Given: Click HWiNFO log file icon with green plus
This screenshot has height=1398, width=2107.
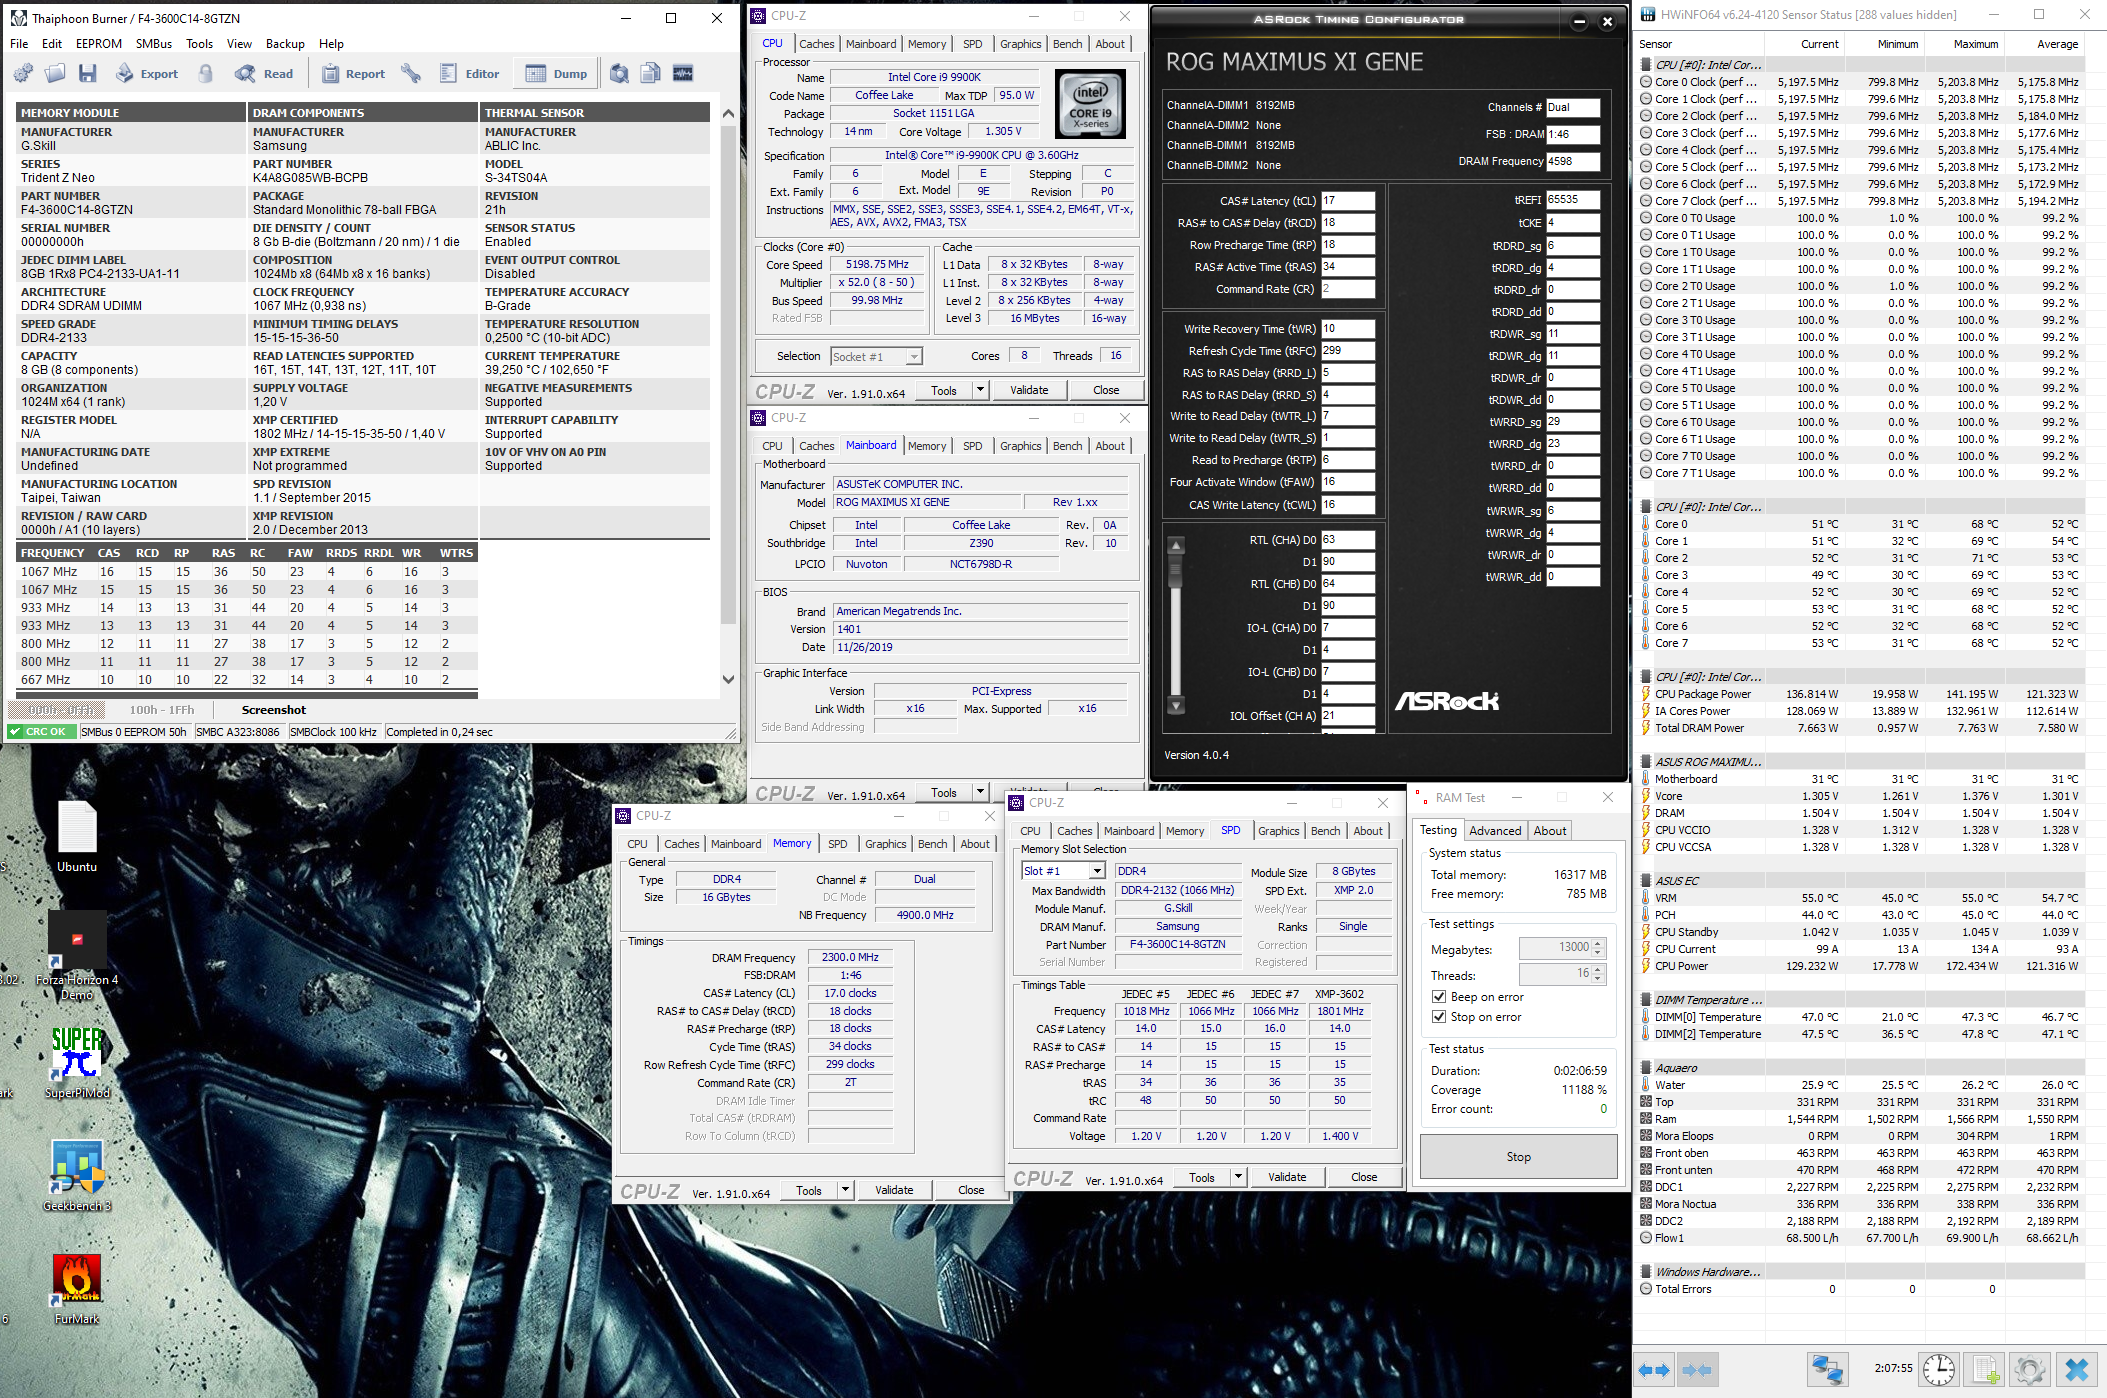Looking at the screenshot, I should click(x=1985, y=1369).
